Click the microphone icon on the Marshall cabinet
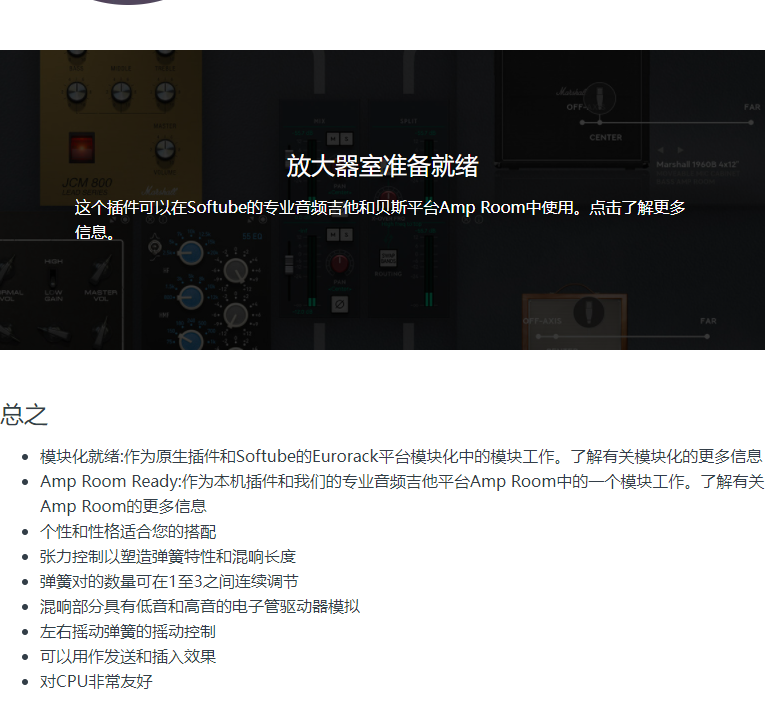 click(x=600, y=98)
